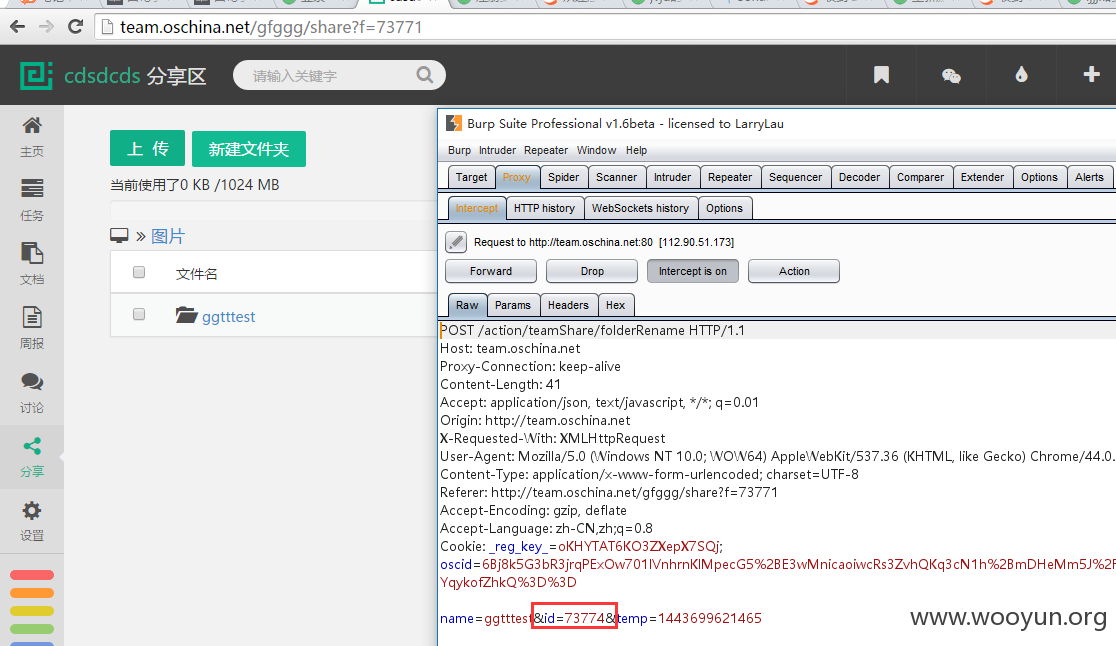
Task: Switch to the top-level Options tab
Action: pyautogui.click(x=1039, y=177)
